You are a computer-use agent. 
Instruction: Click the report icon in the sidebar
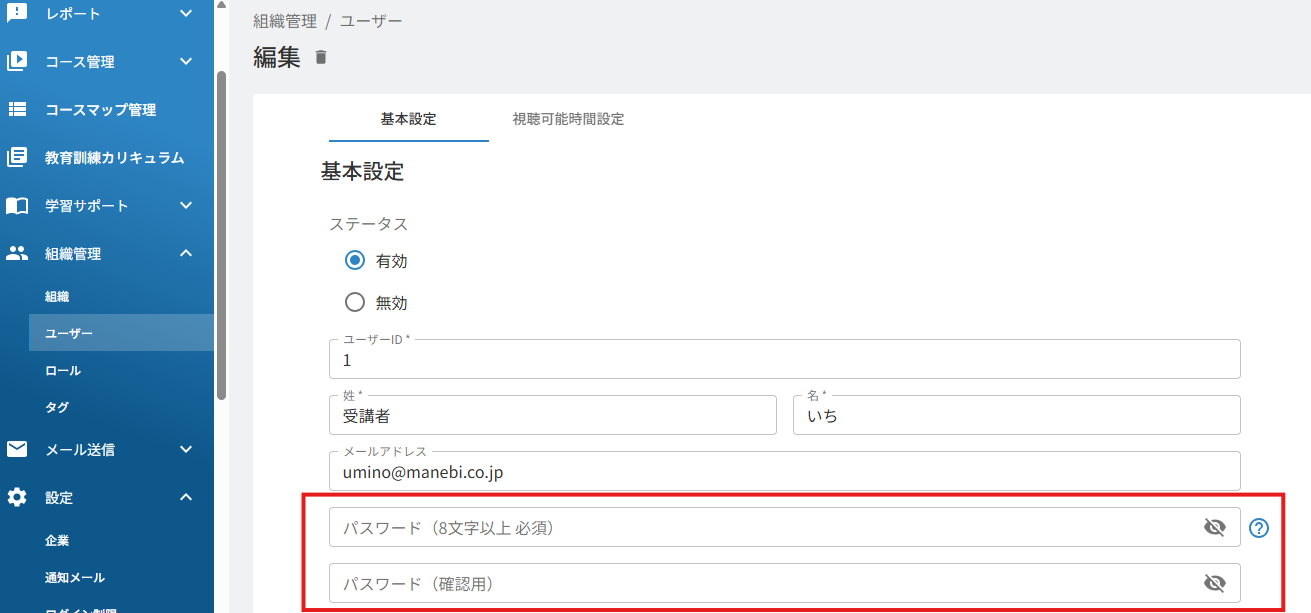pos(17,12)
